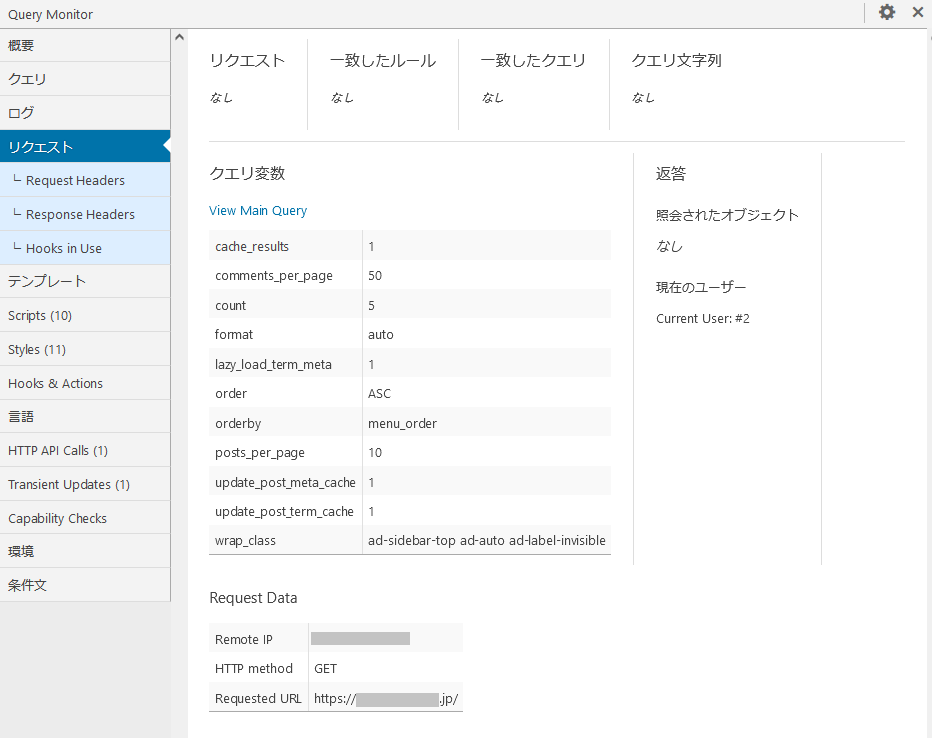View Styles (11) panel
The image size is (932, 738).
84,349
